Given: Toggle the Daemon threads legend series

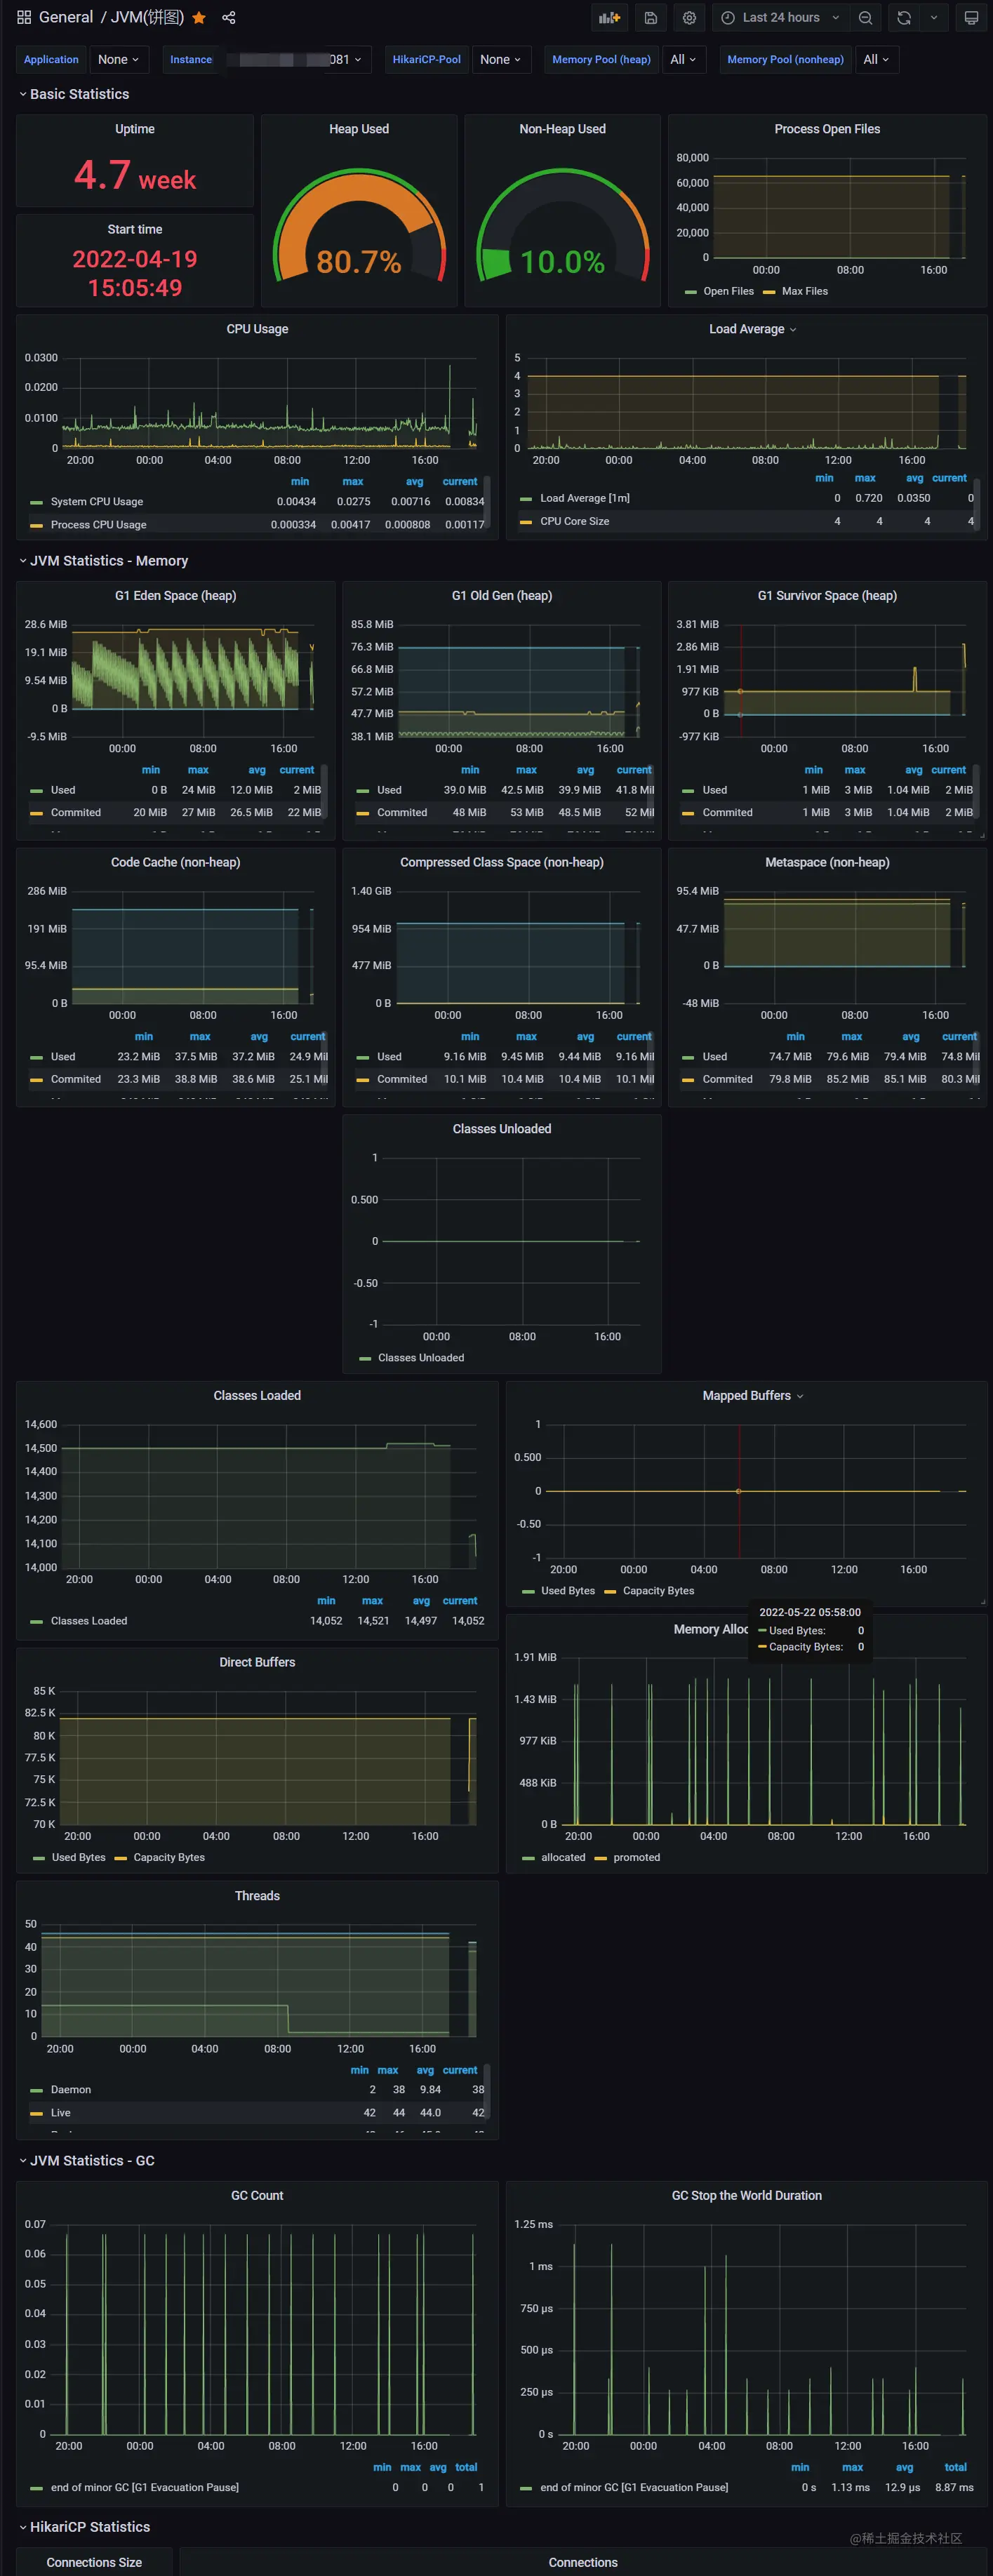Looking at the screenshot, I should click(71, 2089).
